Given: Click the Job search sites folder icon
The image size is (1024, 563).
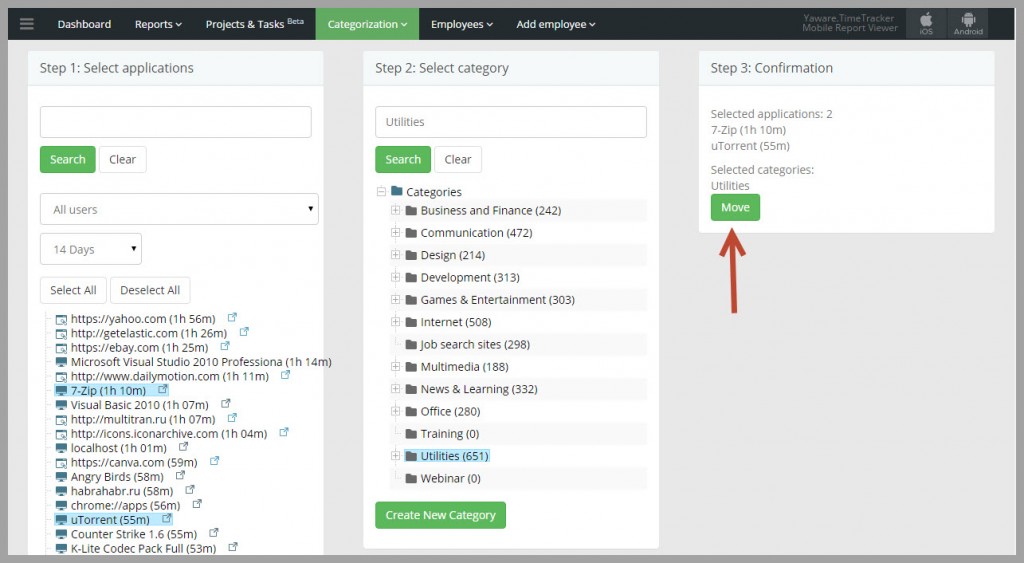Looking at the screenshot, I should pyautogui.click(x=411, y=345).
